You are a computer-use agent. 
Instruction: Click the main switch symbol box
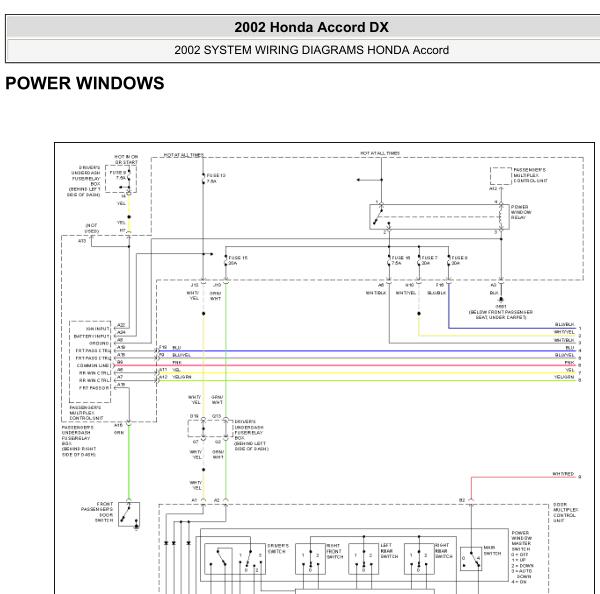click(x=471, y=559)
